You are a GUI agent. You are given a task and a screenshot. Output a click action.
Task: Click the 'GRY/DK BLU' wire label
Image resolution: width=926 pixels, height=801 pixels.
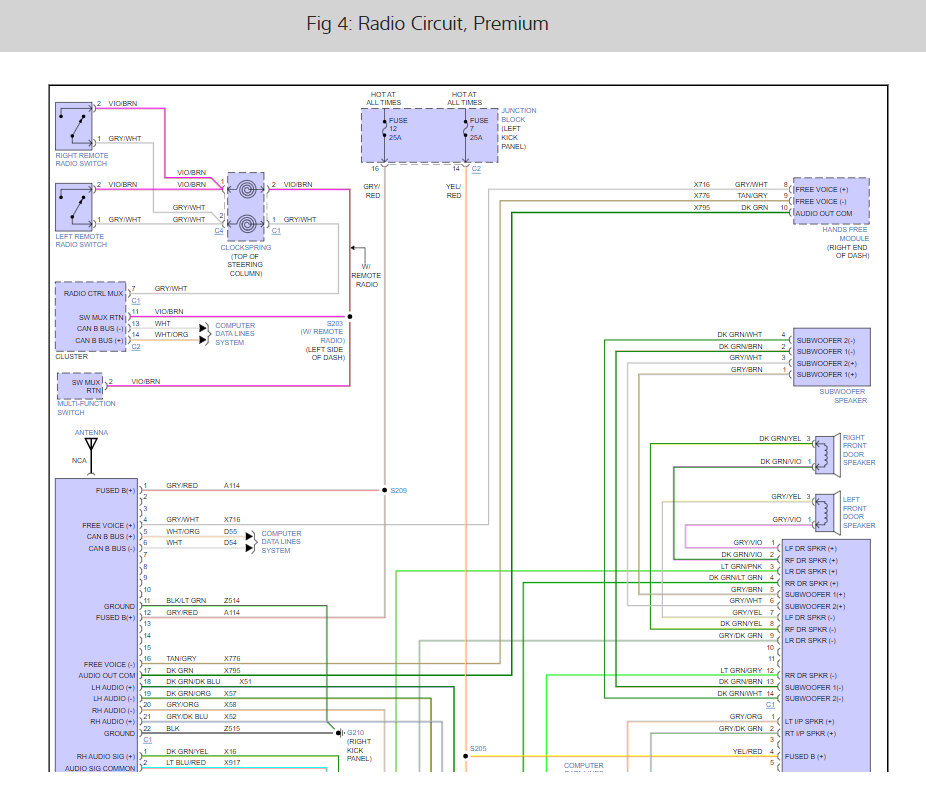(187, 717)
